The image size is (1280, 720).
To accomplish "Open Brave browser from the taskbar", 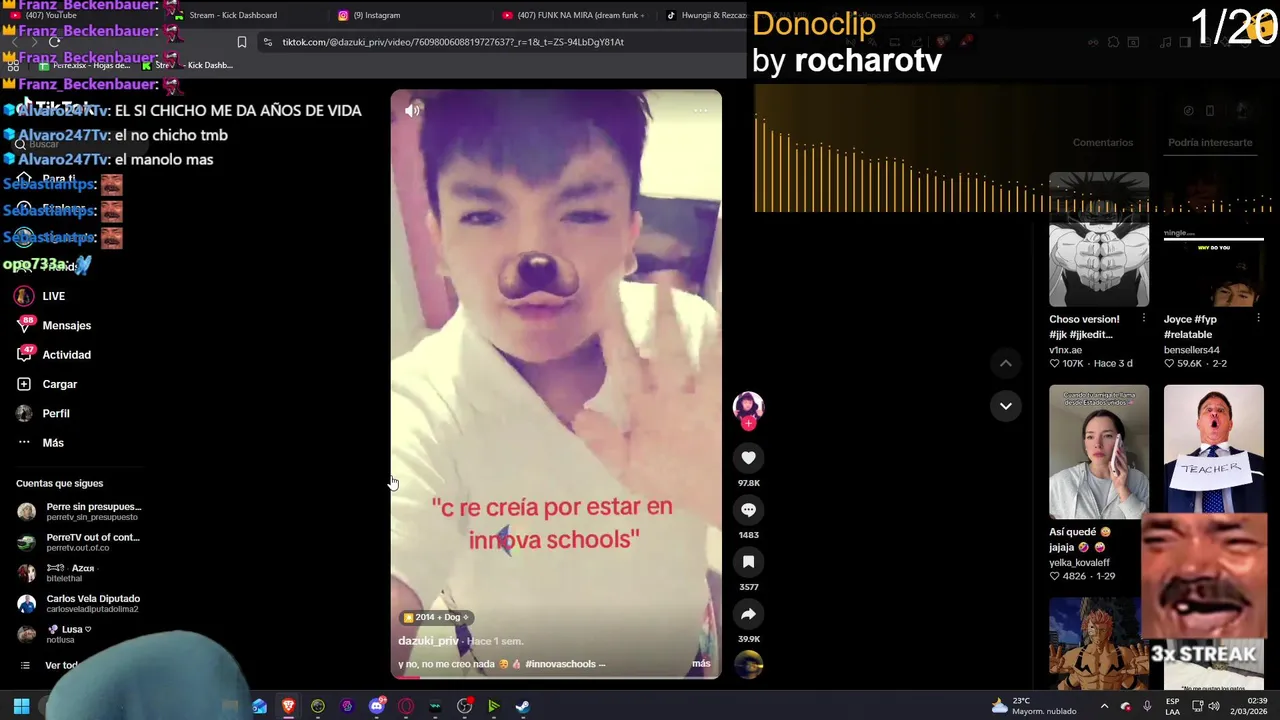I will (288, 706).
